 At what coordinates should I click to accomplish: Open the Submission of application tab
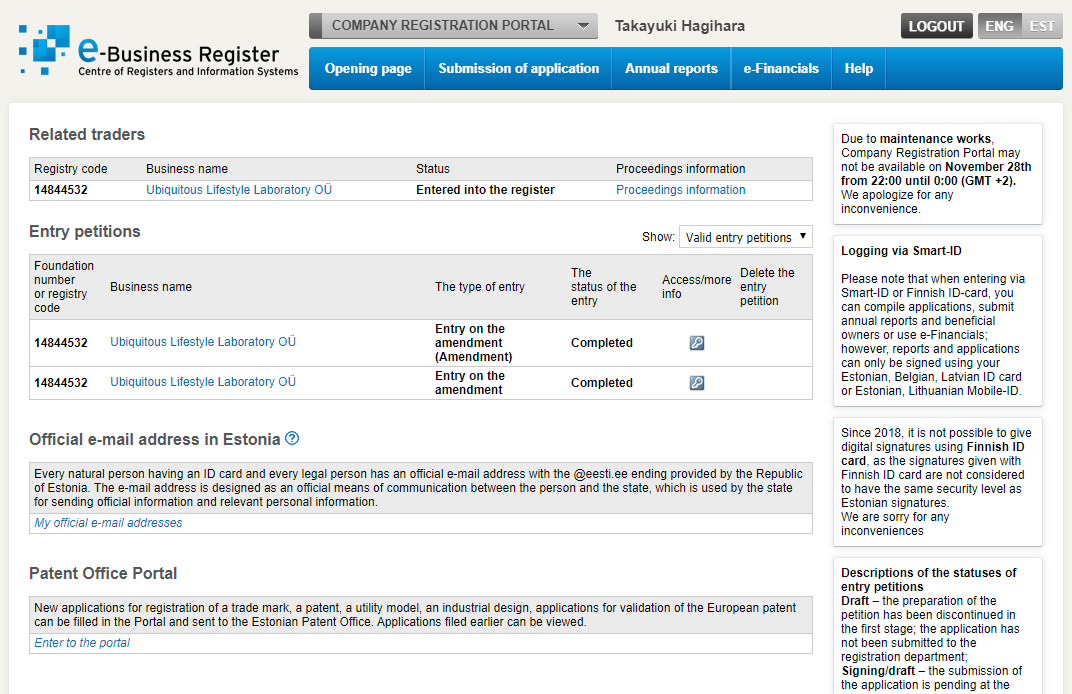pyautogui.click(x=518, y=68)
